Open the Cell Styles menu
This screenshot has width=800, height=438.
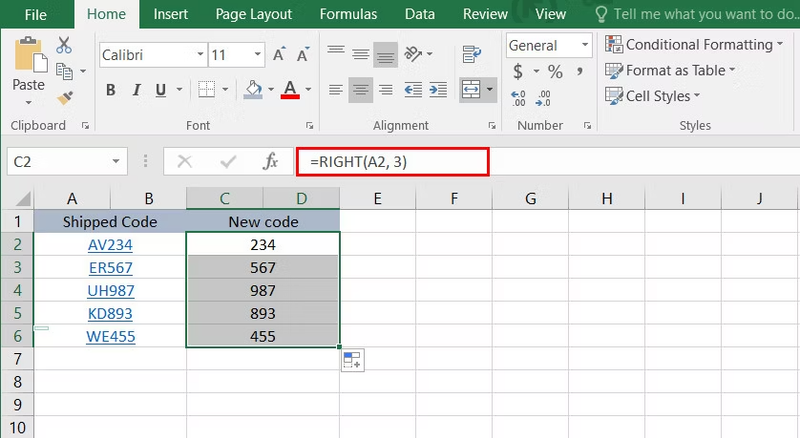653,96
